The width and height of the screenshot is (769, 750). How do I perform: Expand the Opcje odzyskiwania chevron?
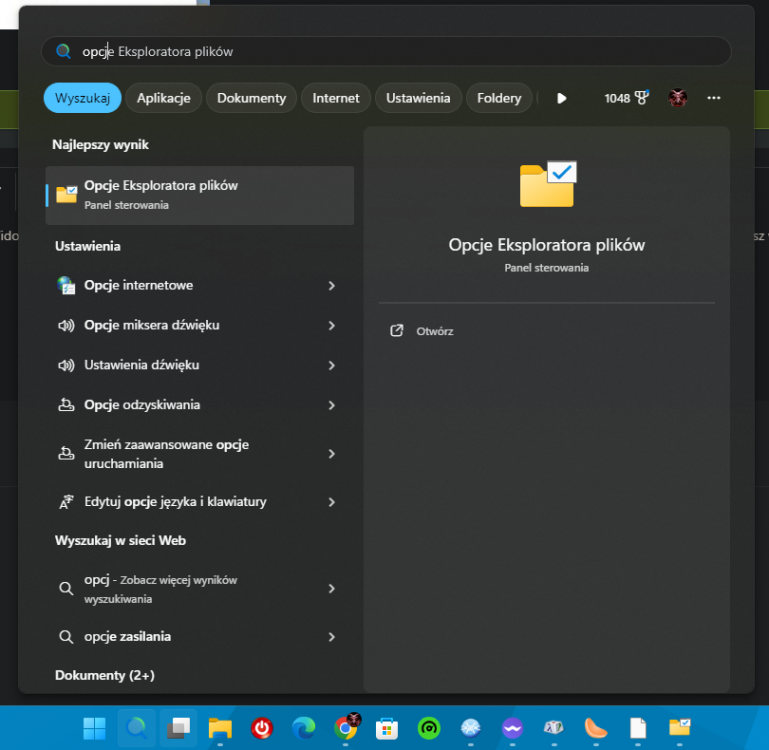[x=332, y=405]
